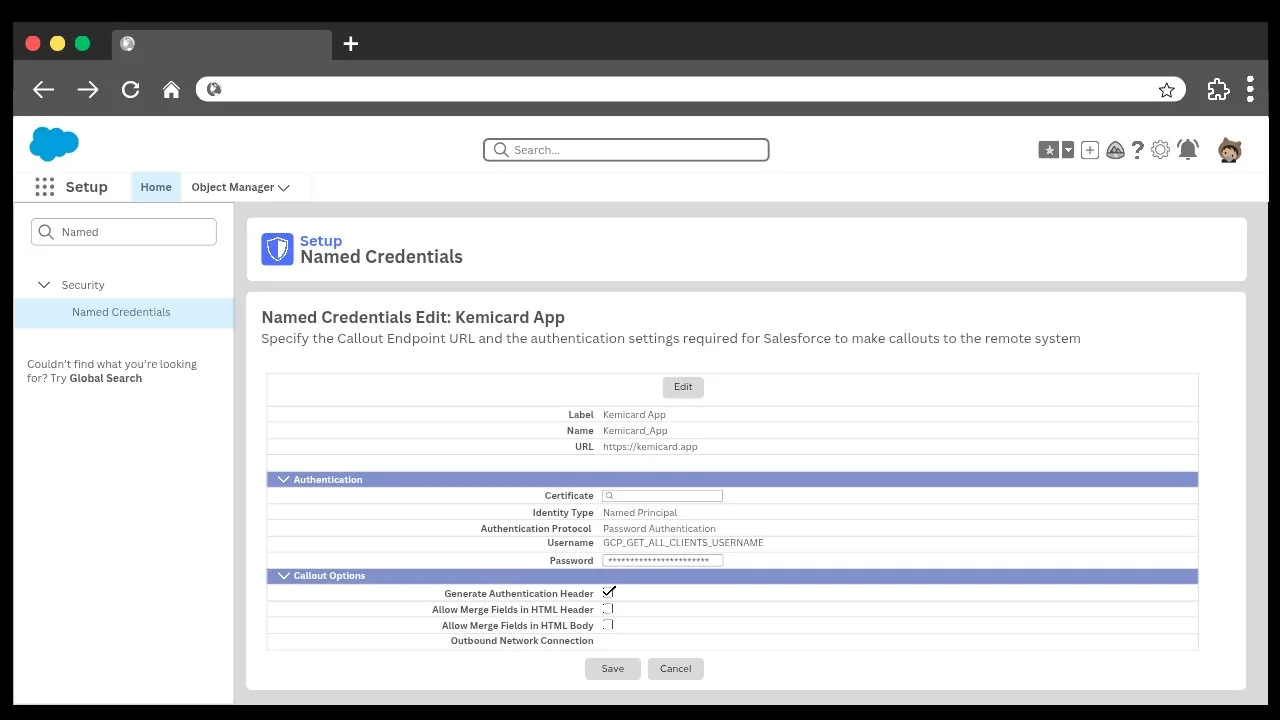
Task: Click the Password field
Action: (x=662, y=561)
